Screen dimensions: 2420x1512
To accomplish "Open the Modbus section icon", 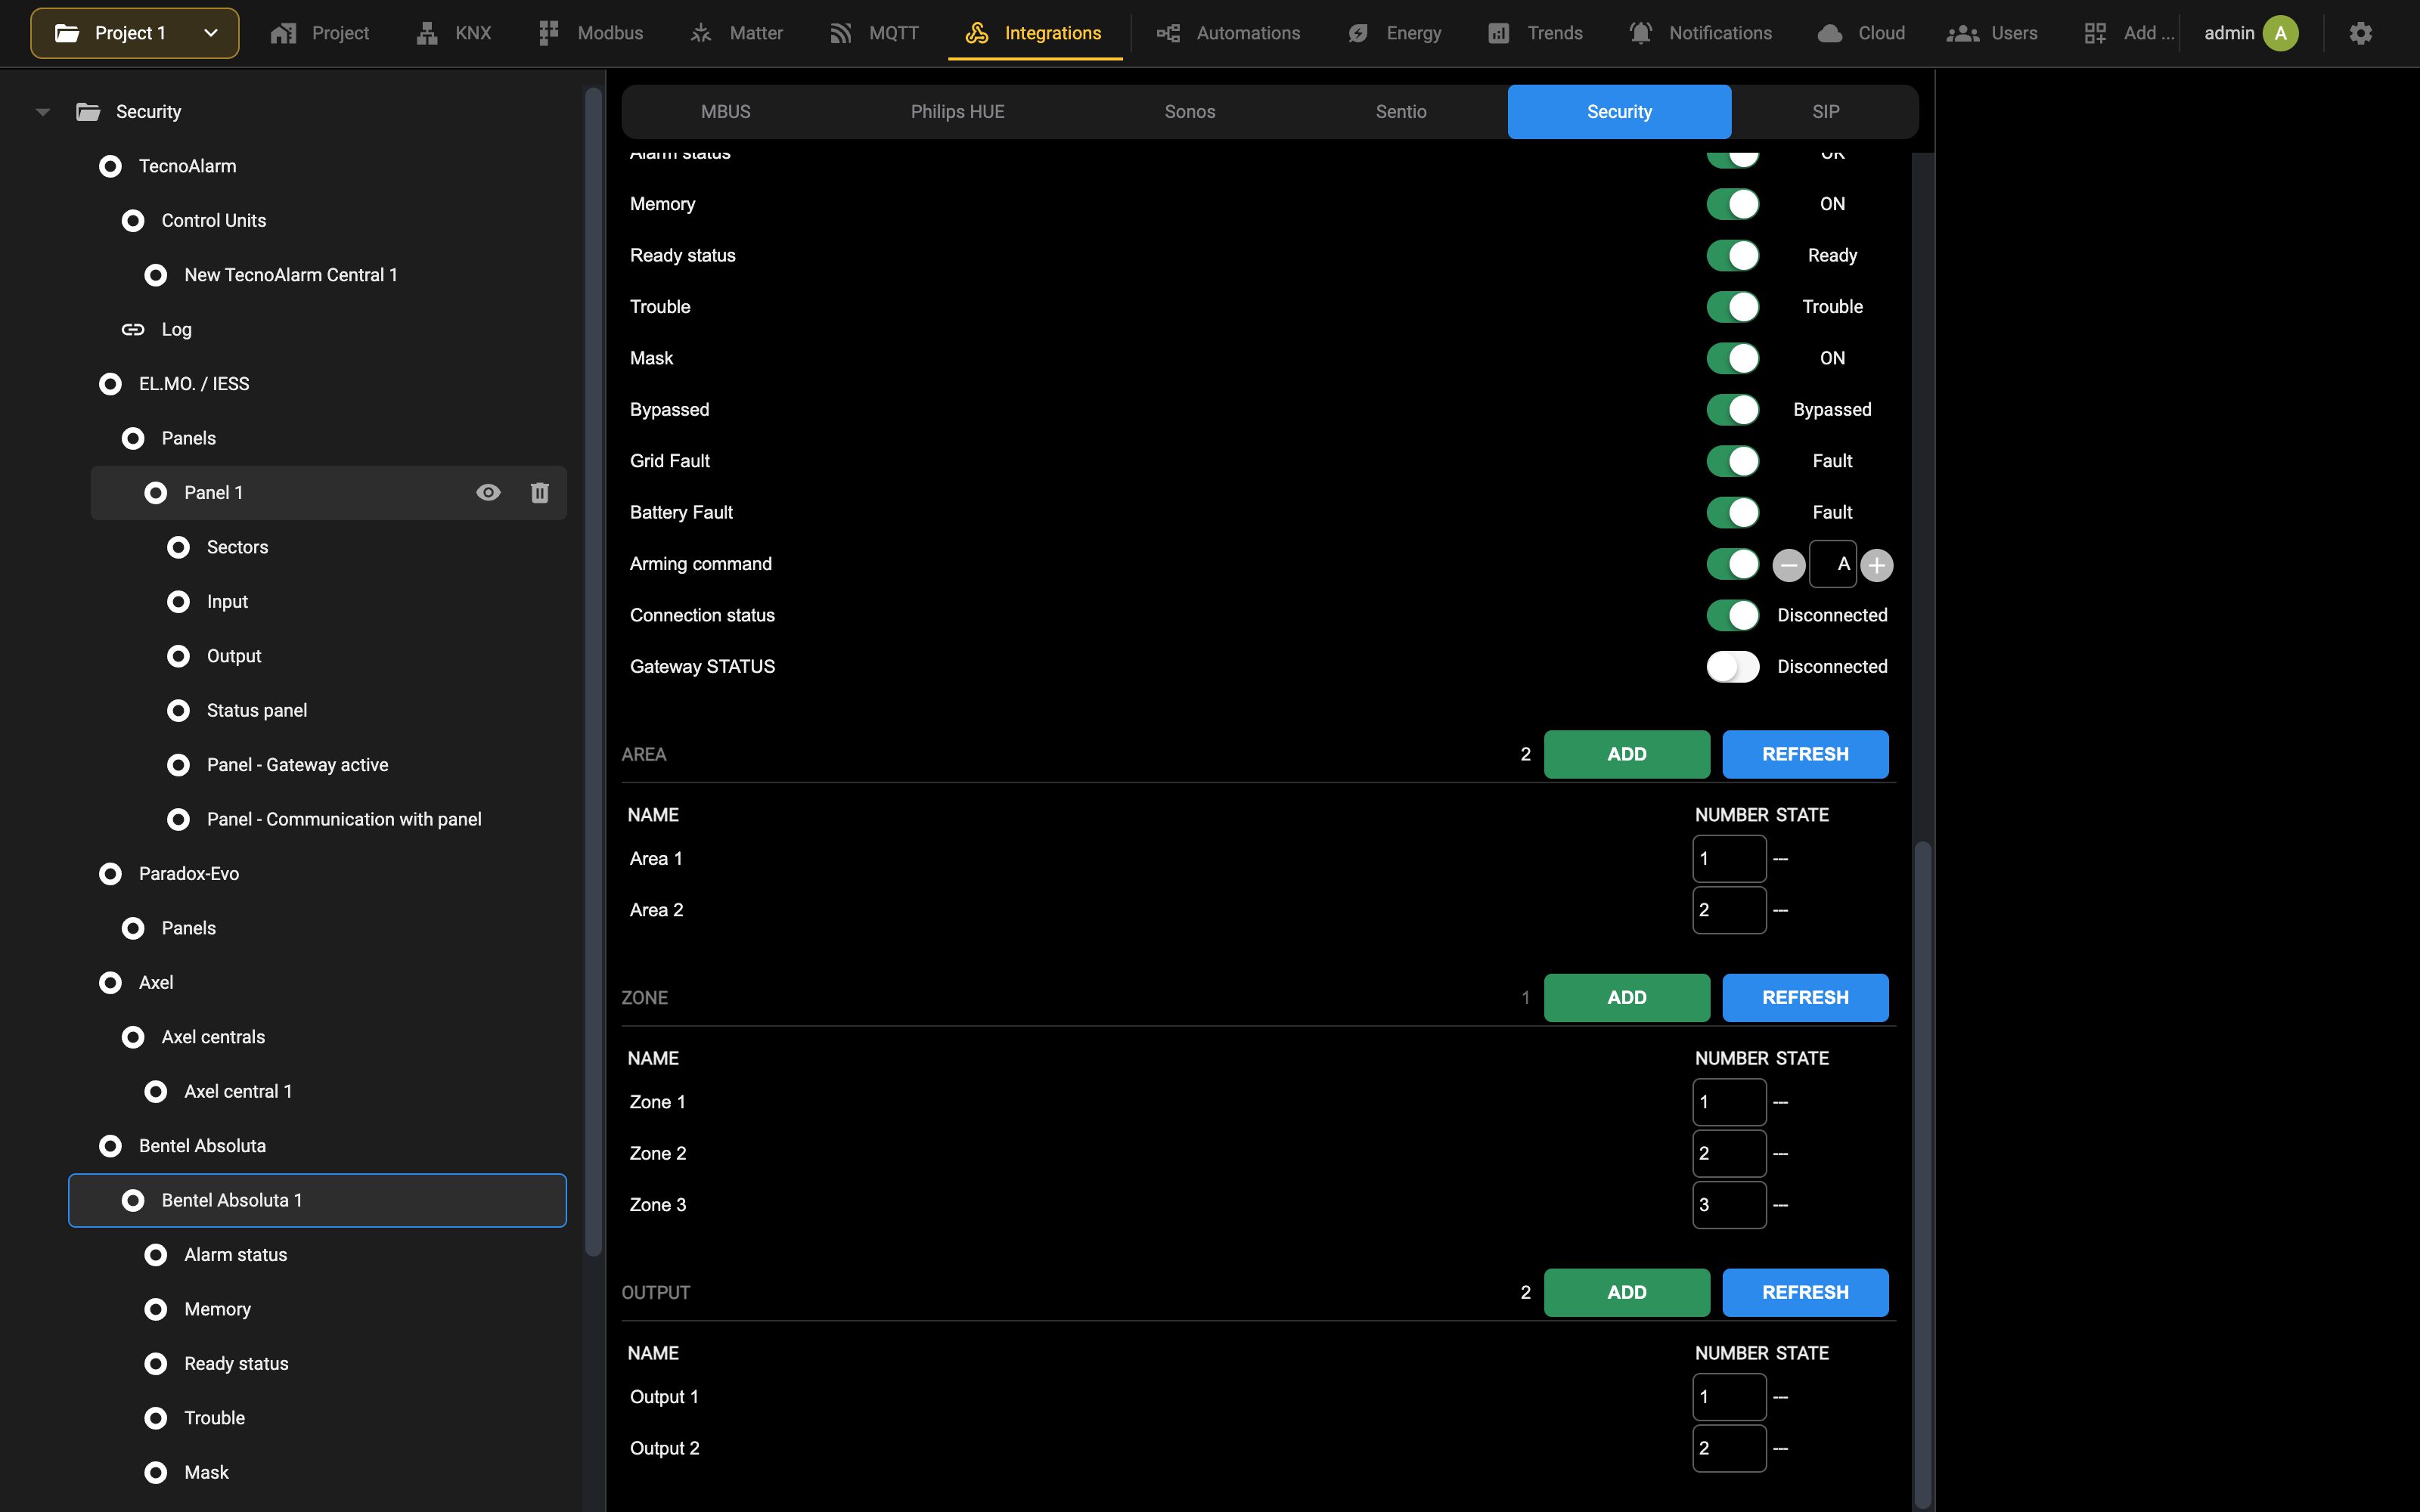I will tap(548, 33).
